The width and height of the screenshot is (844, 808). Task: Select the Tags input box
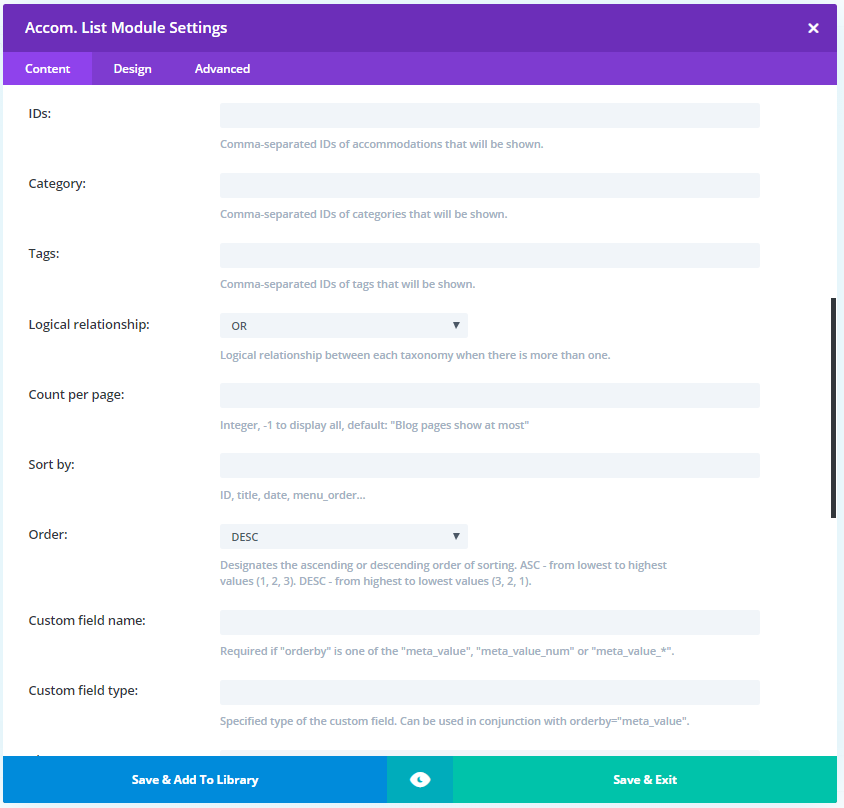tap(489, 255)
